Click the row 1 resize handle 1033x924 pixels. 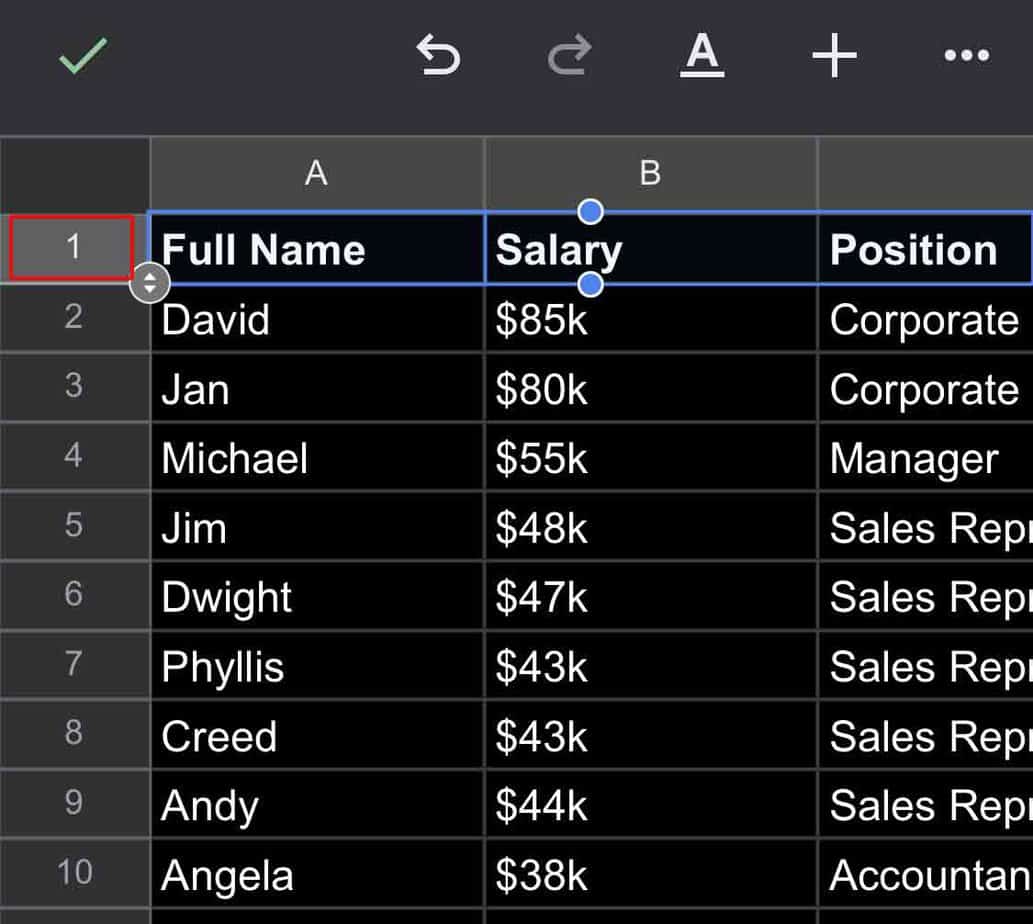pyautogui.click(x=150, y=283)
